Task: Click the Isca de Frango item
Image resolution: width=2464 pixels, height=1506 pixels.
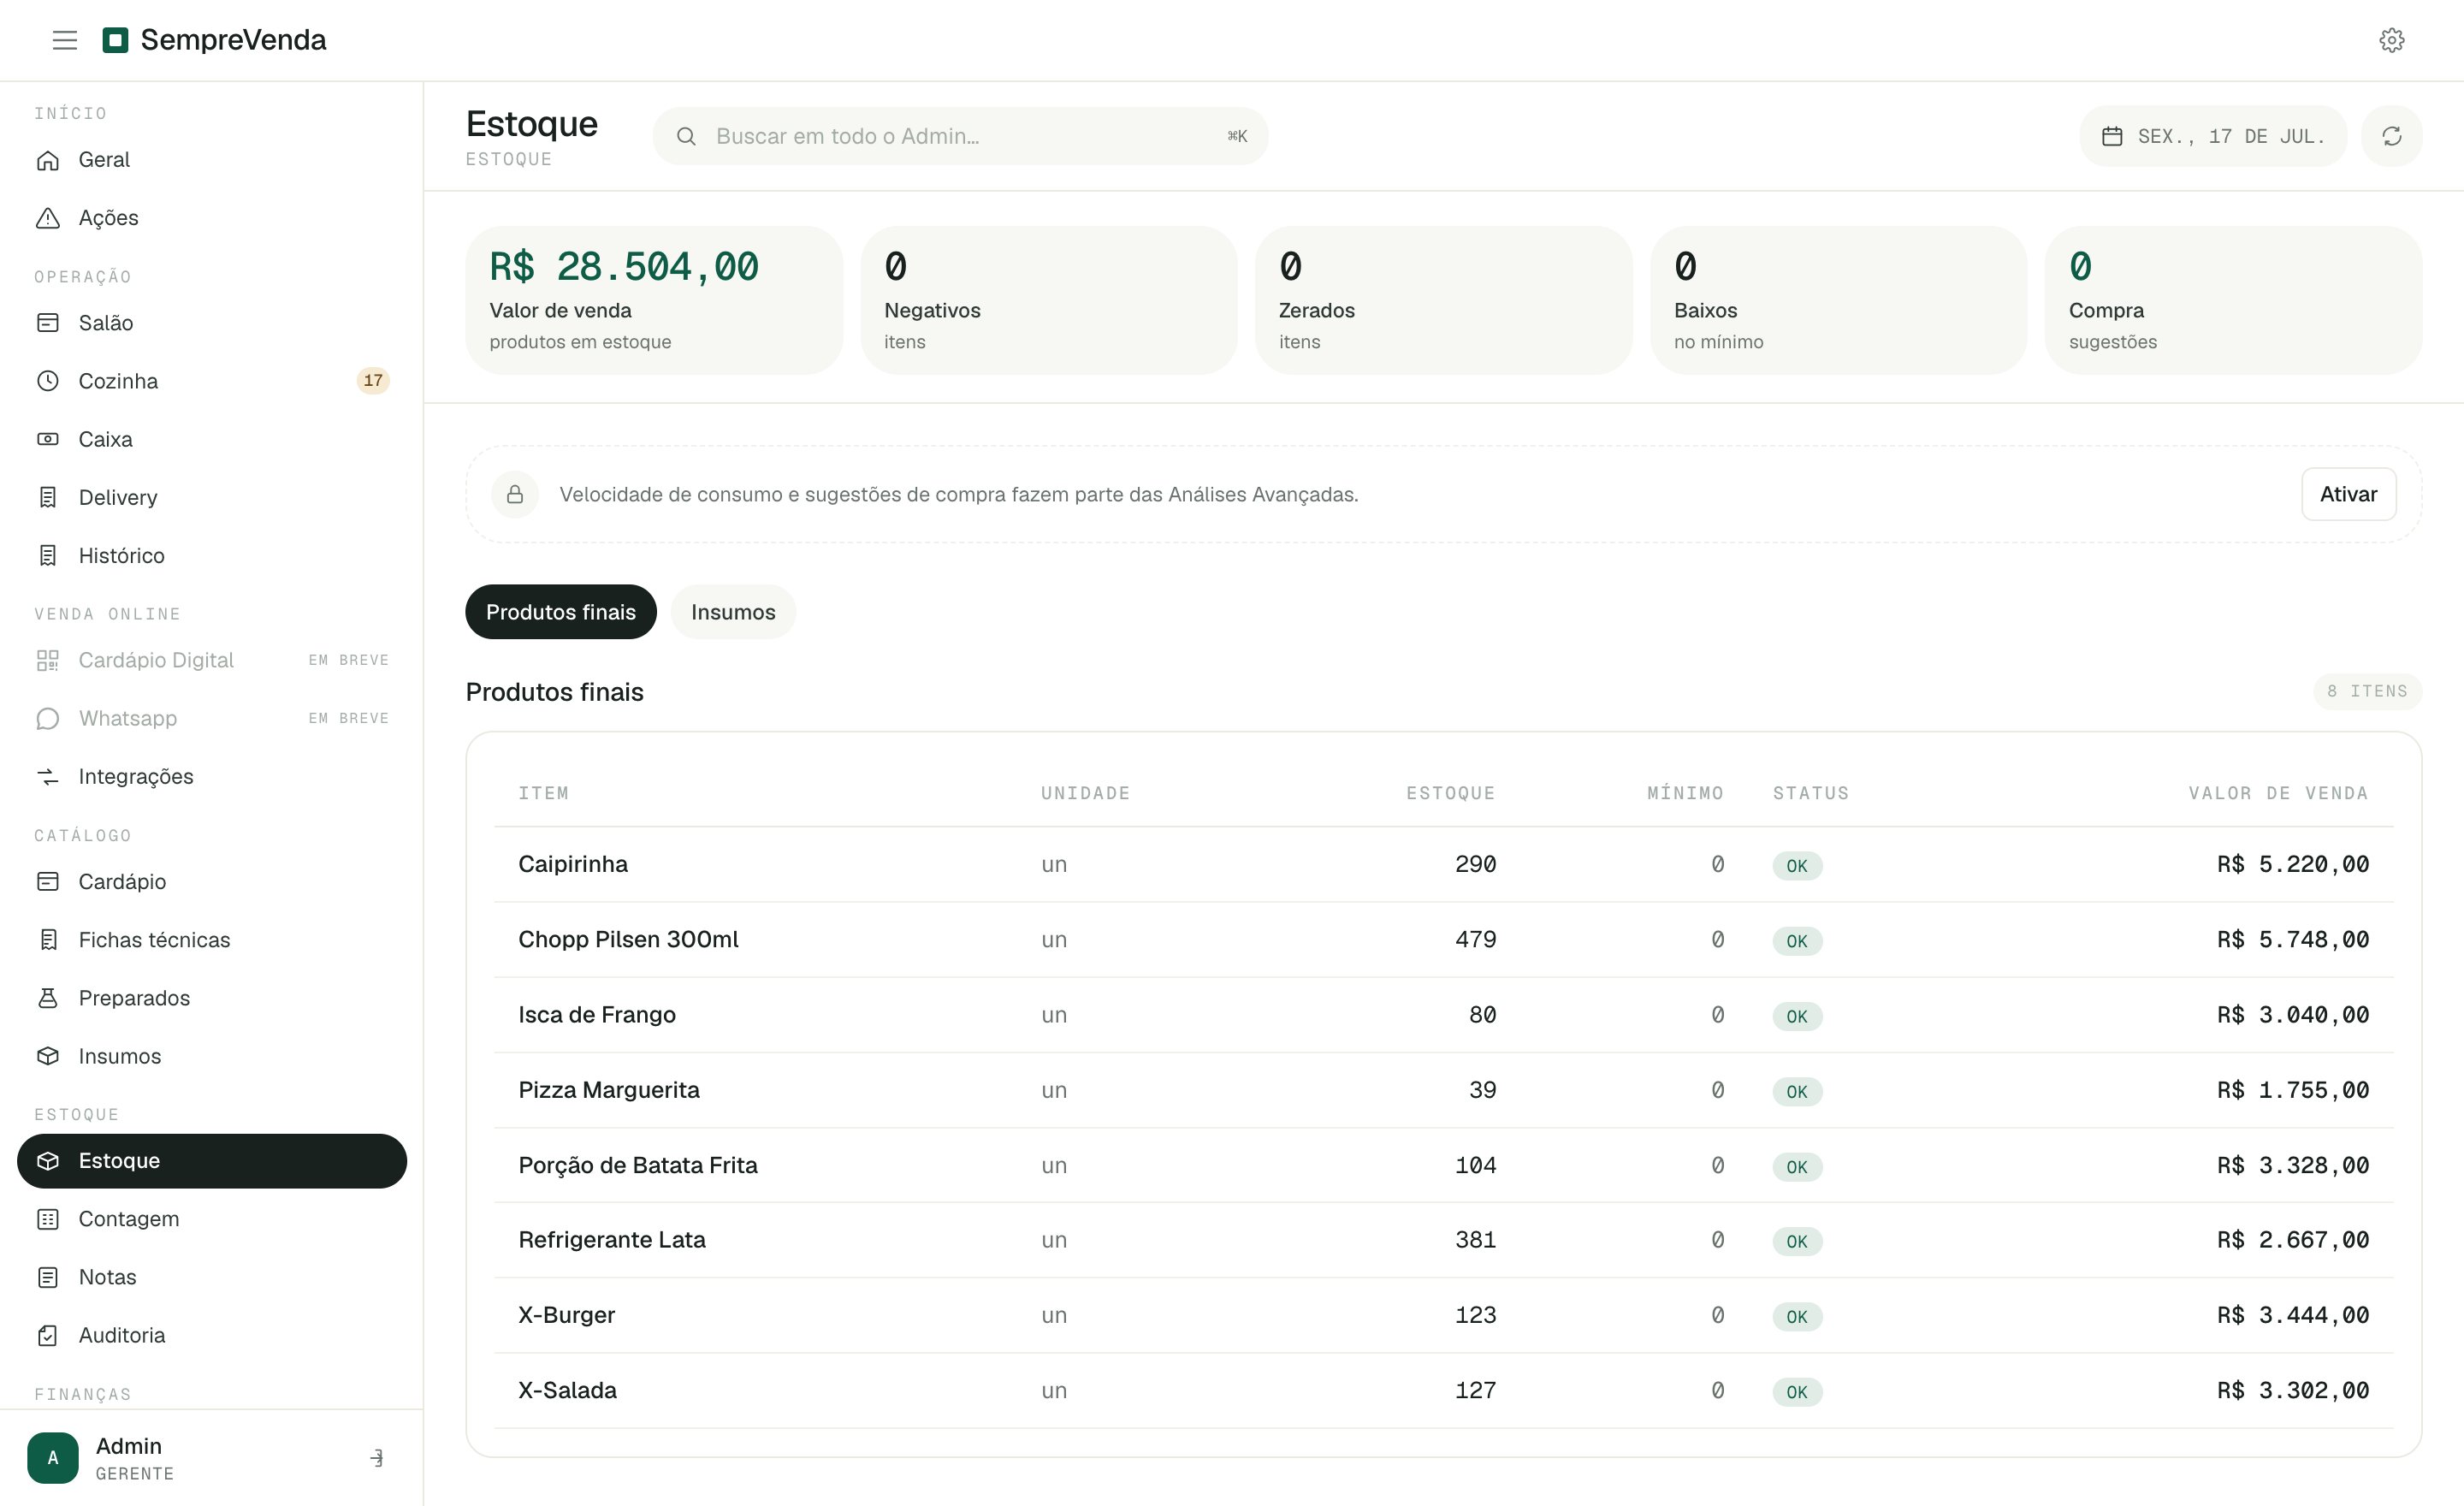Action: 597,1015
